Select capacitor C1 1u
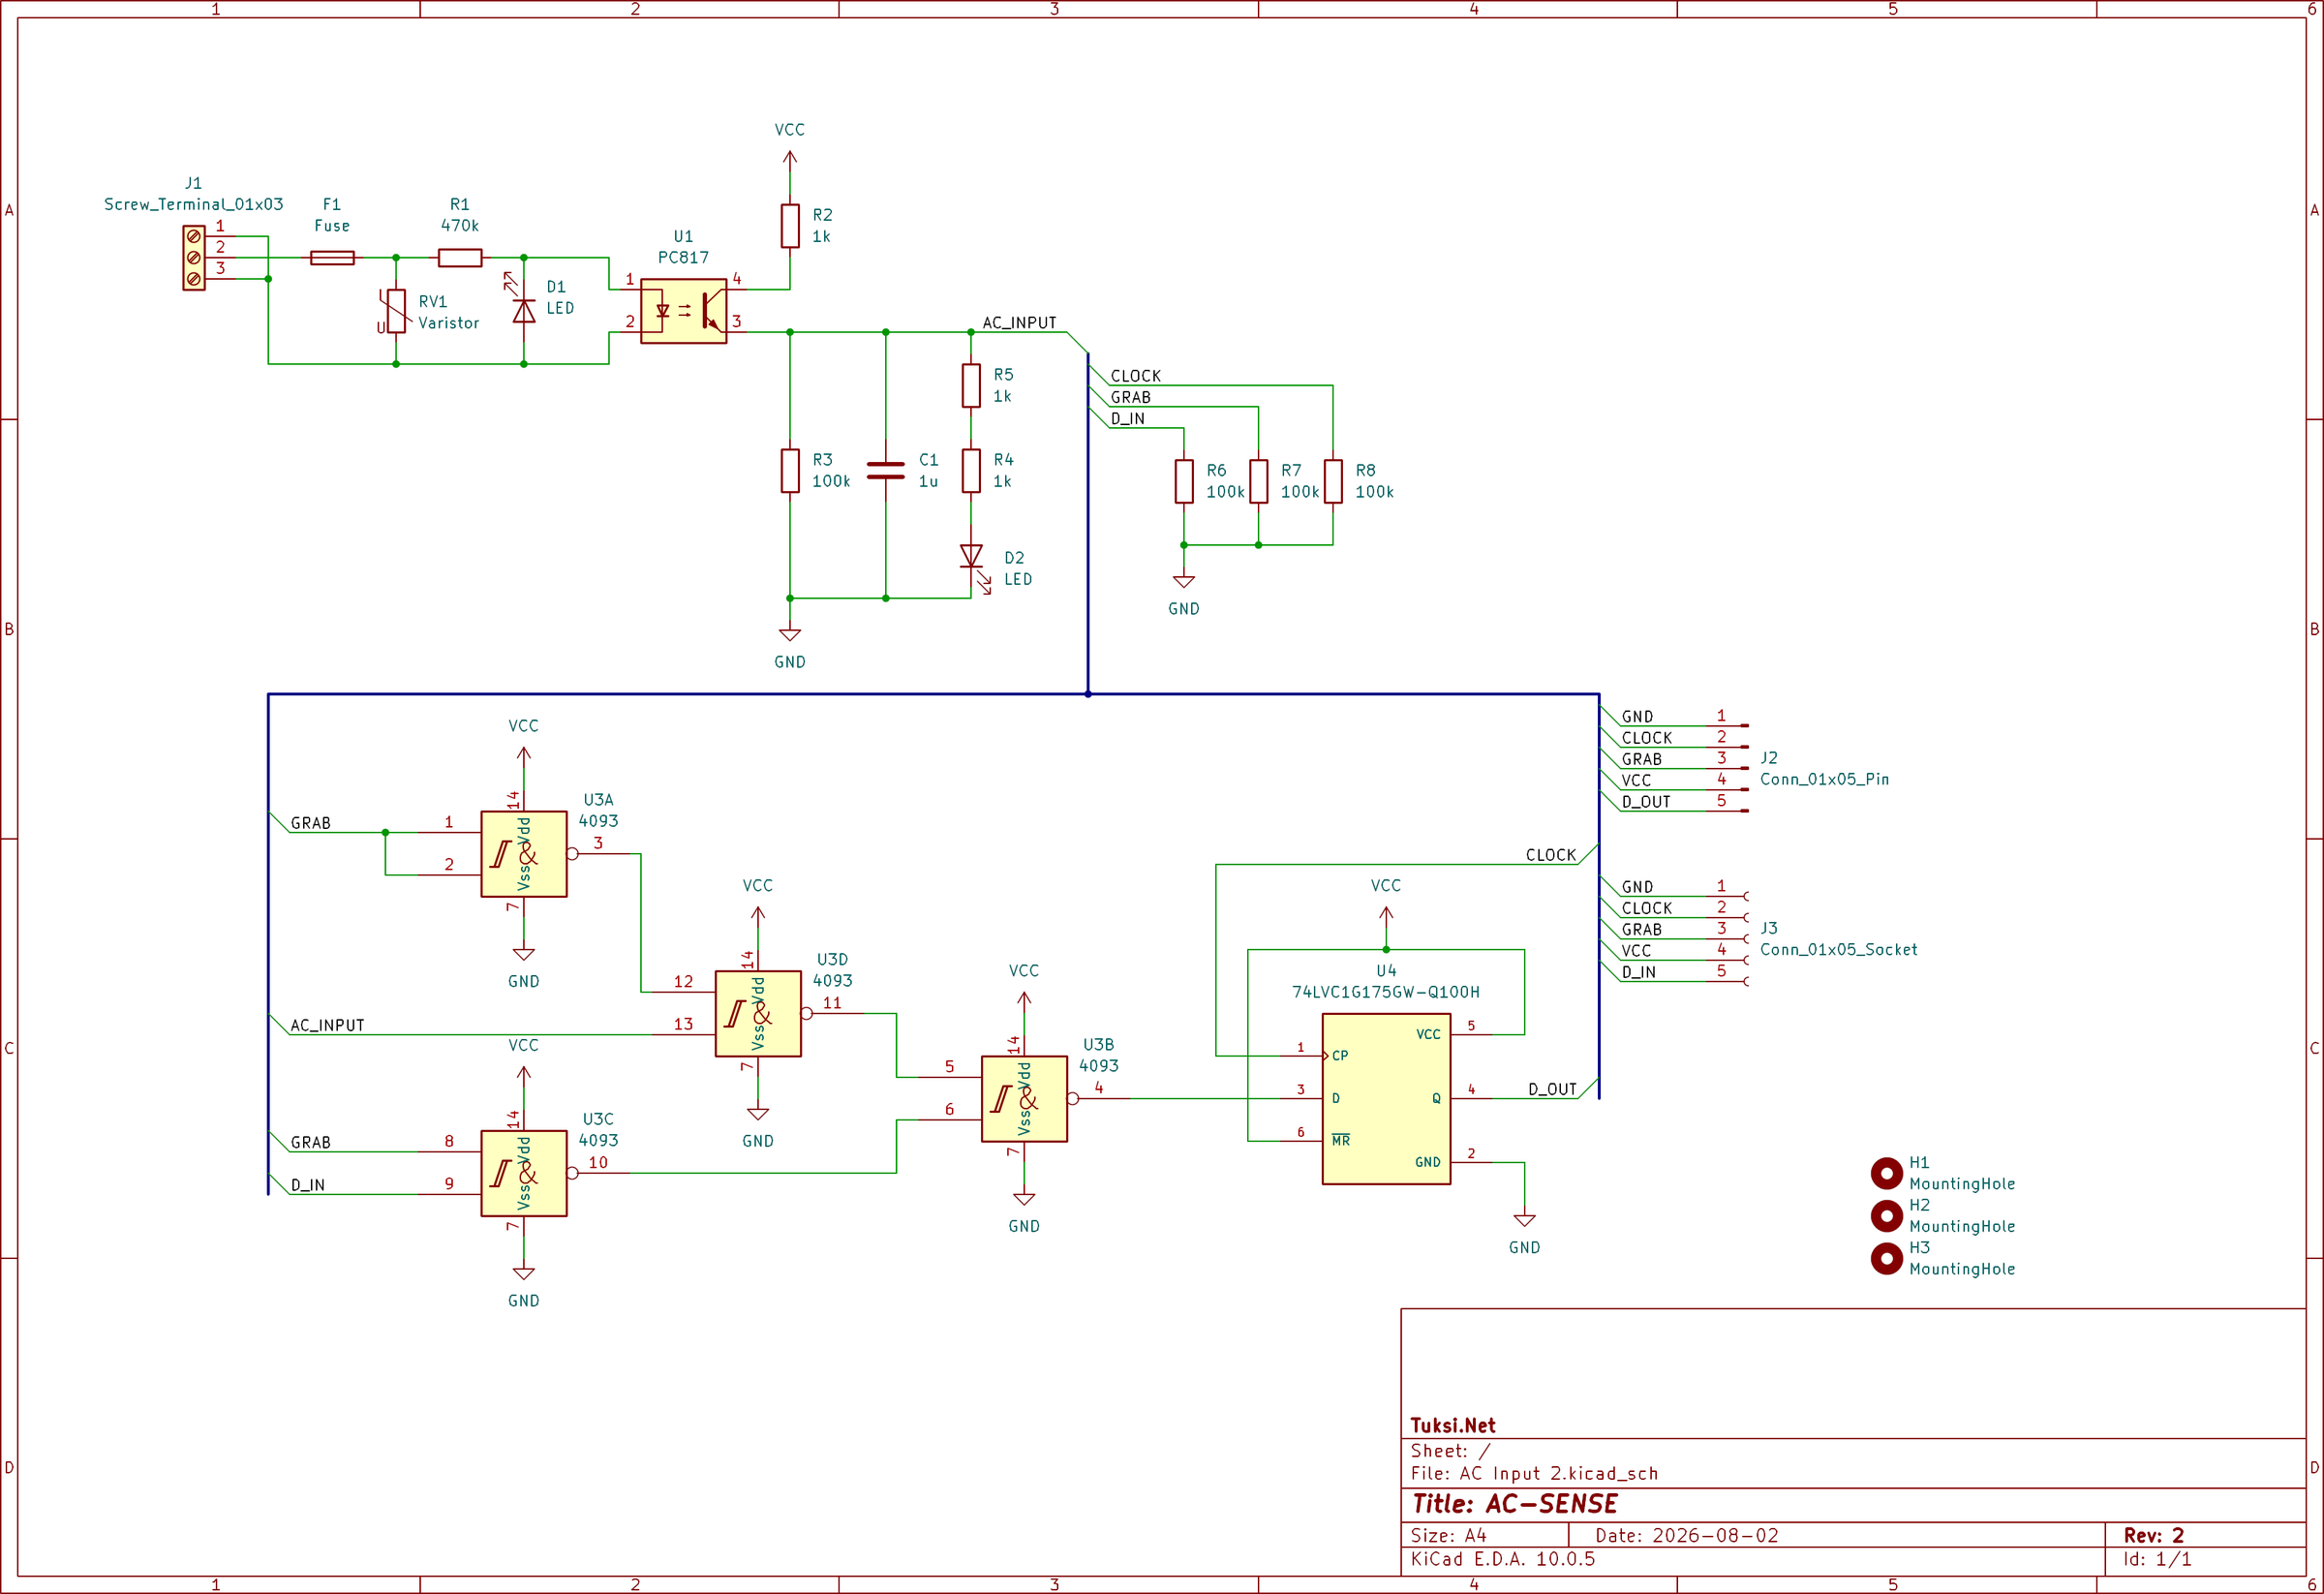This screenshot has height=1594, width=2324. [886, 471]
